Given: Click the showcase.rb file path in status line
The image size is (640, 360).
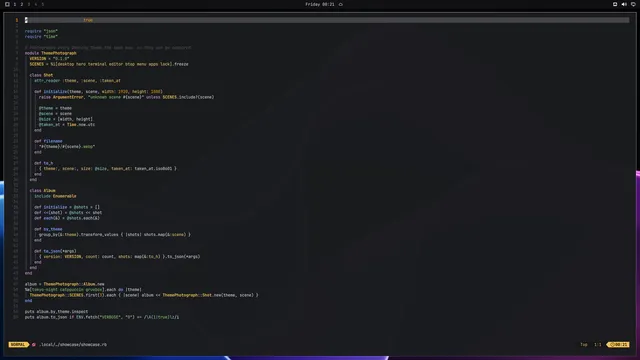Looking at the screenshot, I should (73, 344).
